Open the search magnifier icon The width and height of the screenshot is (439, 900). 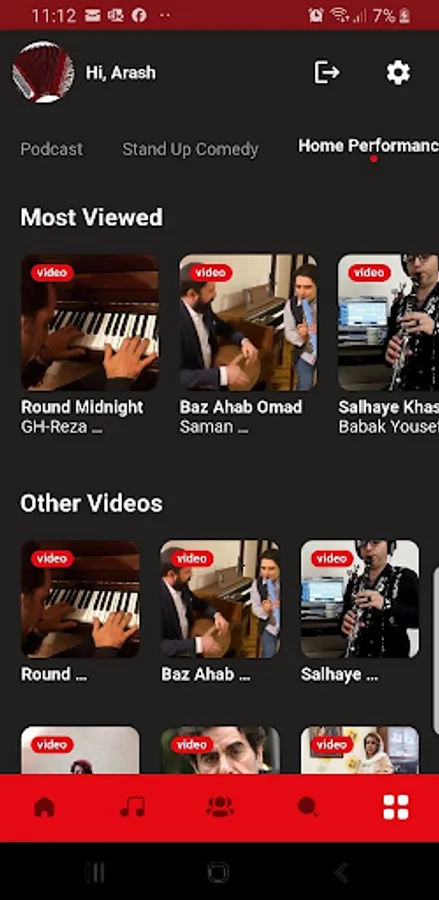[x=308, y=806]
